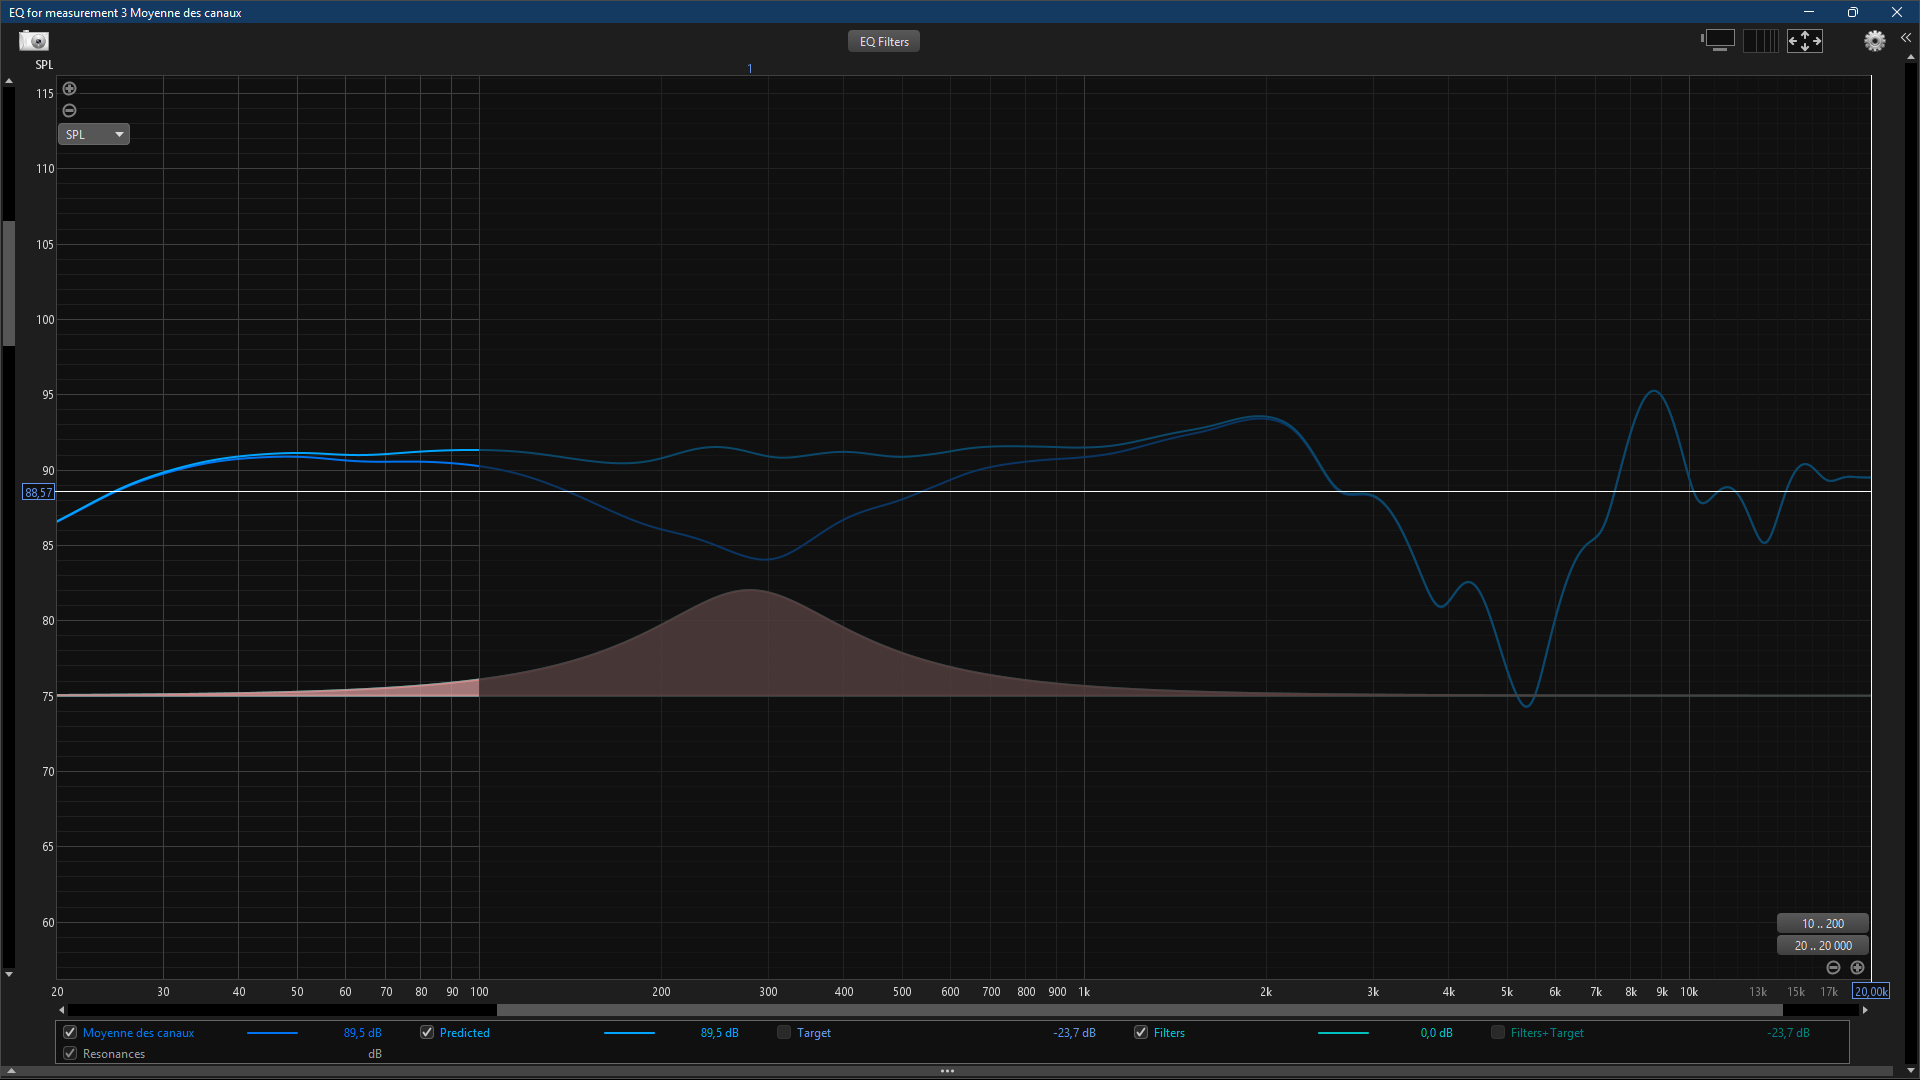Collapse side panel with double chevron
Screen dimensions: 1920x1080
1905,37
